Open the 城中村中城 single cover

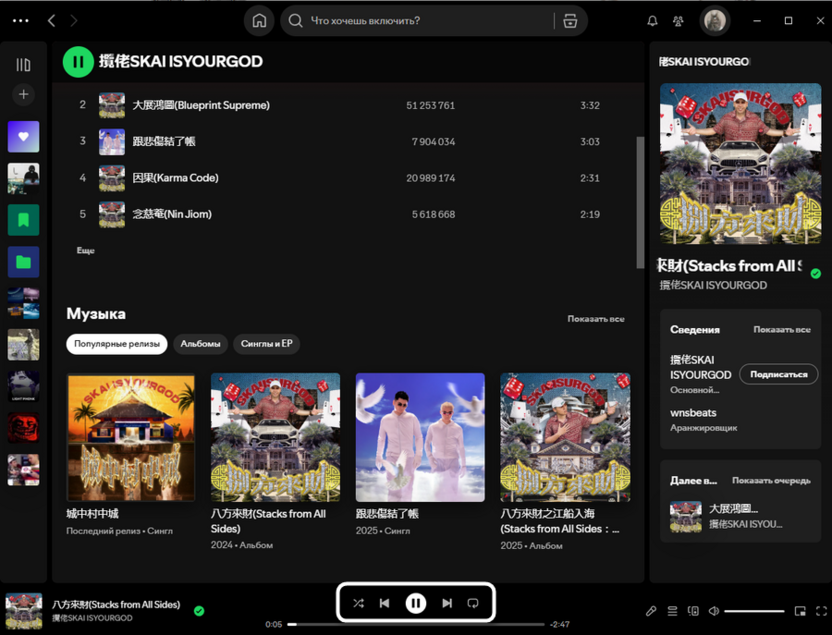131,437
